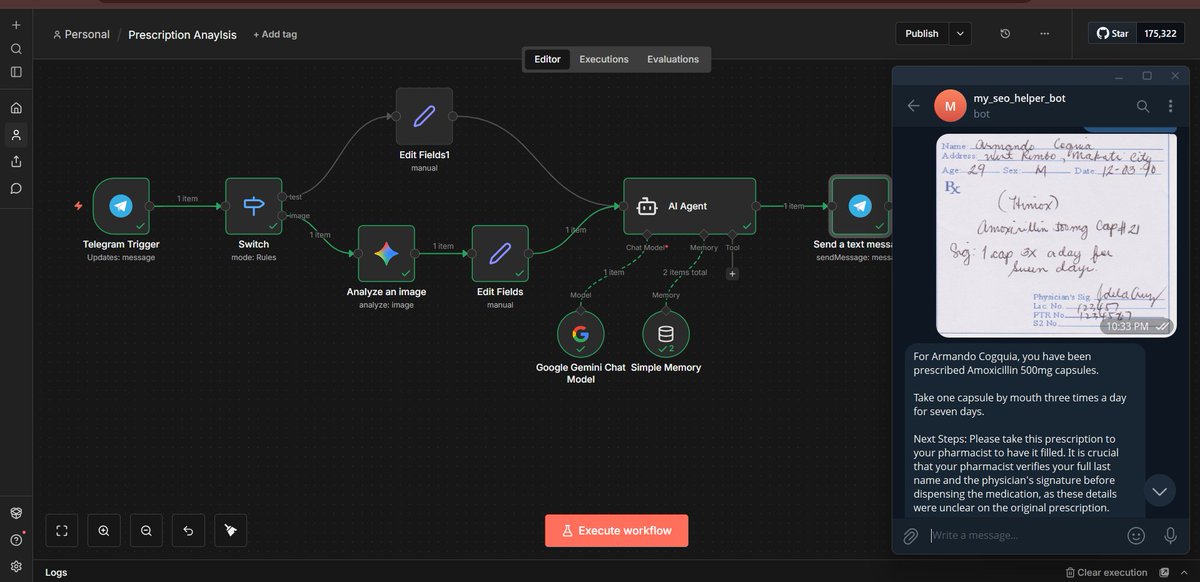This screenshot has height=582, width=1200.
Task: Add a tool with the plus under Tool
Action: [732, 273]
